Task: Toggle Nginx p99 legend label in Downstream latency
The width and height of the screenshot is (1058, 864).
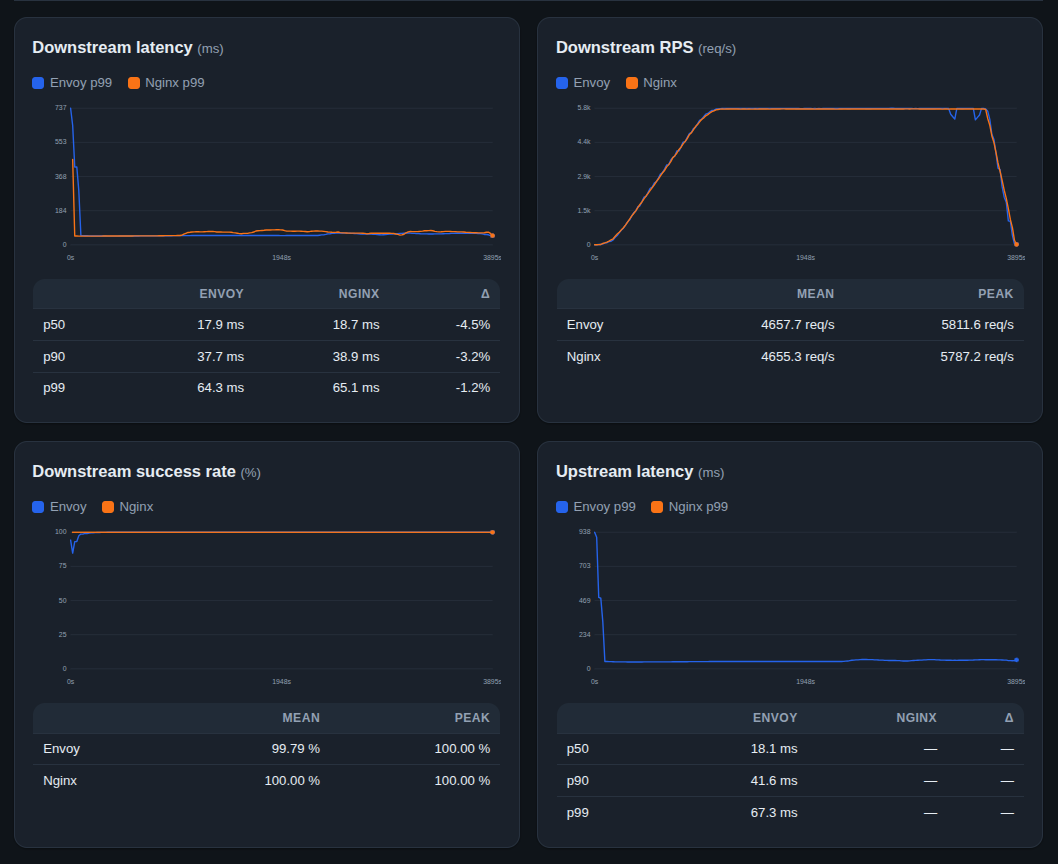Action: pos(175,83)
